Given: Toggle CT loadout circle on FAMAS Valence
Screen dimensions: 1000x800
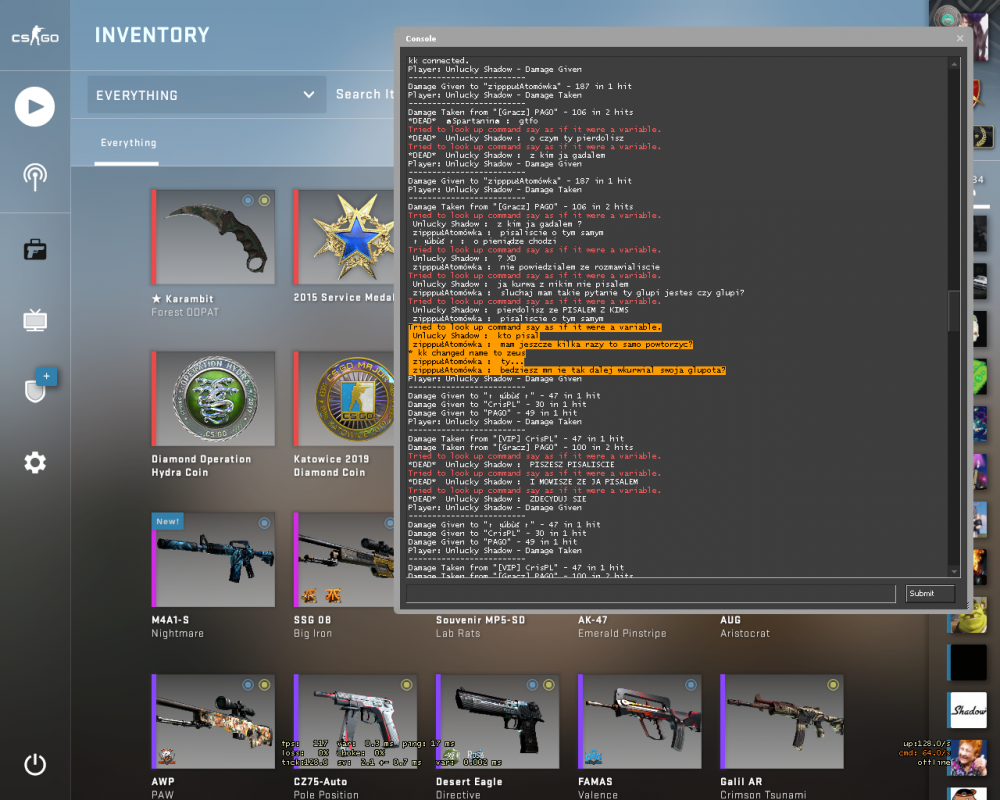Looking at the screenshot, I should click(x=691, y=685).
